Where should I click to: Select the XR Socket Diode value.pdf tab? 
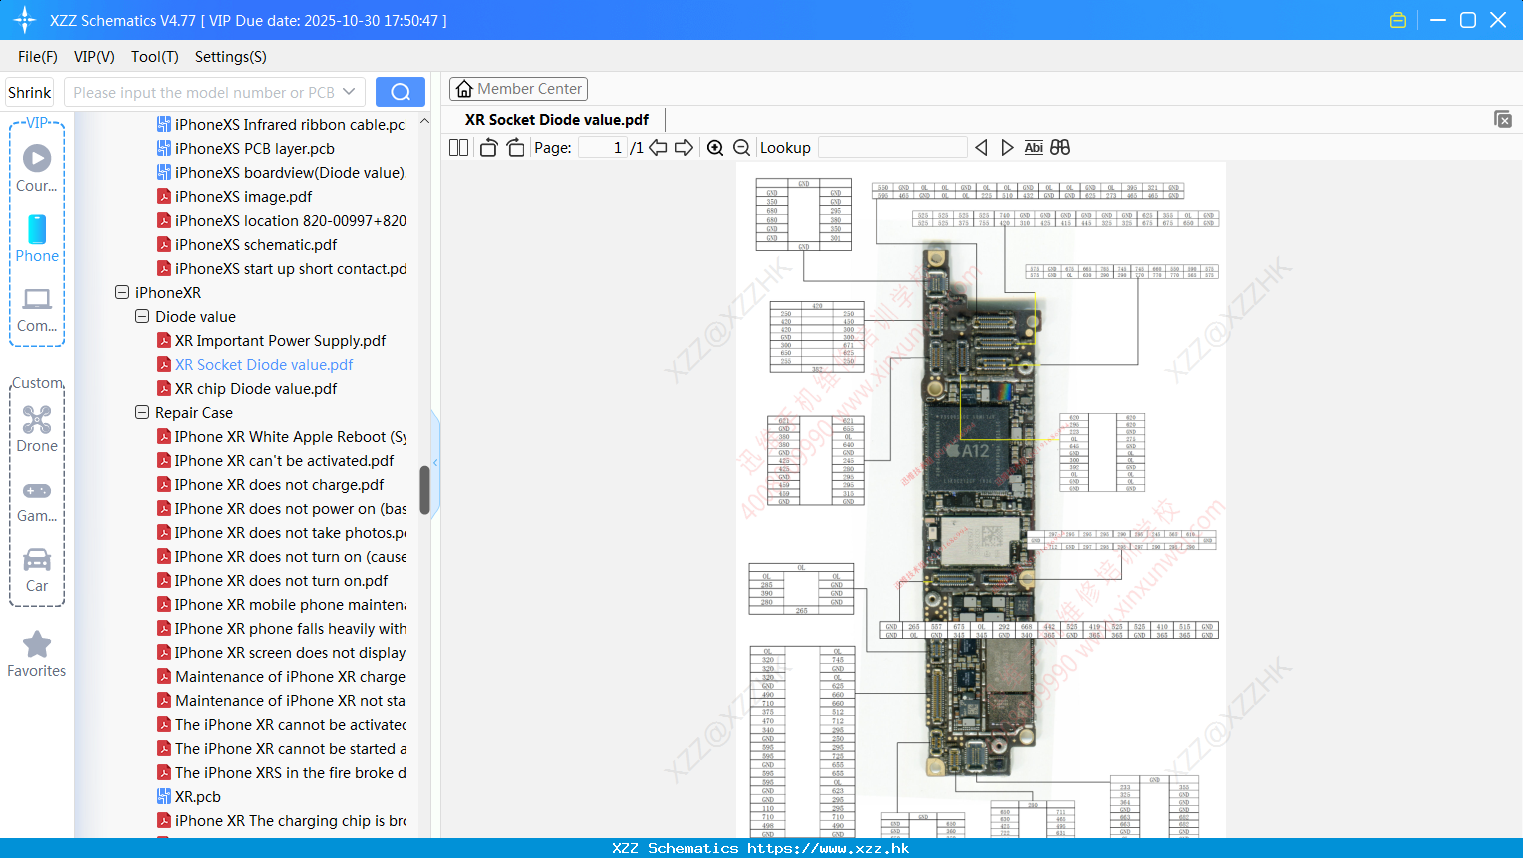click(x=557, y=120)
